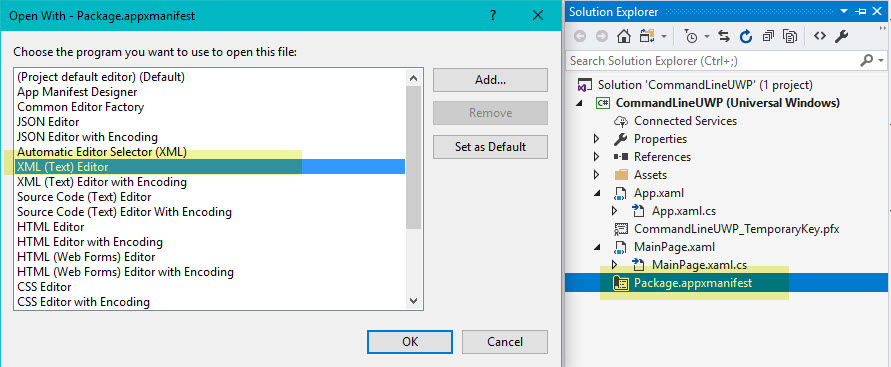
Task: Select App Manifest Designer in the list
Action: [77, 91]
